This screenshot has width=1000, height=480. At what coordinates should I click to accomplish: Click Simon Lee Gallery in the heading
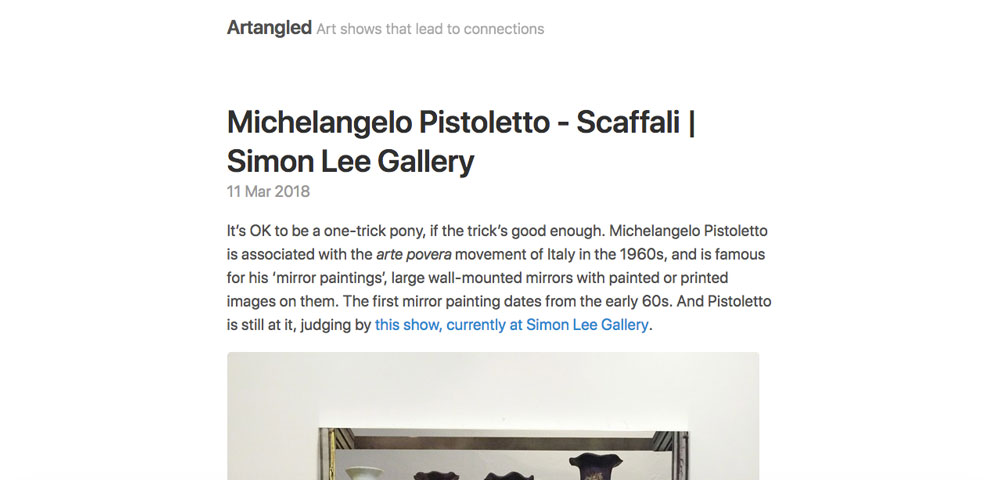point(351,161)
